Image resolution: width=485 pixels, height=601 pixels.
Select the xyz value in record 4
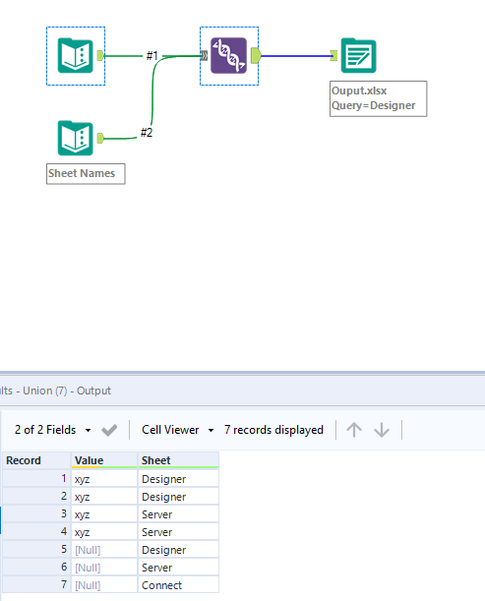pyautogui.click(x=104, y=532)
